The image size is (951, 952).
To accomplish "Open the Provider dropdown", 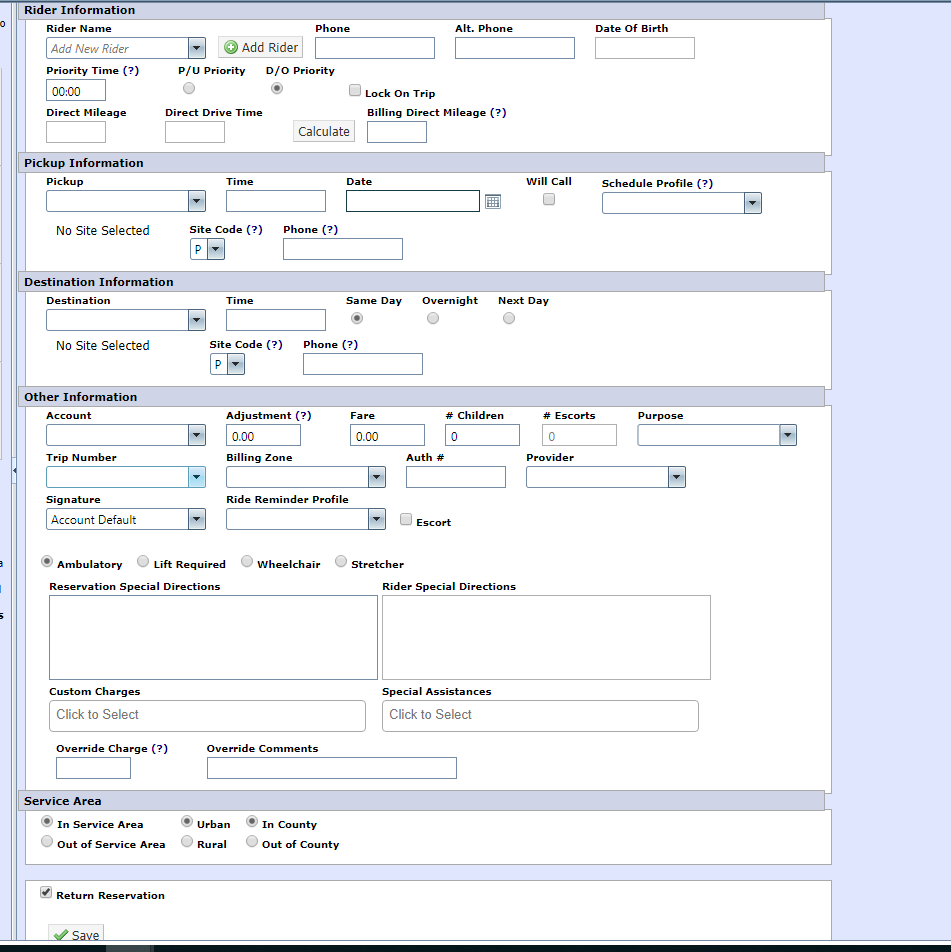I will [677, 477].
